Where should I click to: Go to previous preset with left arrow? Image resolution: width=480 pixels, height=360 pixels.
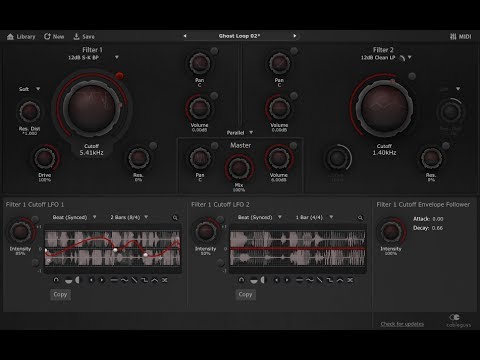pos(185,36)
